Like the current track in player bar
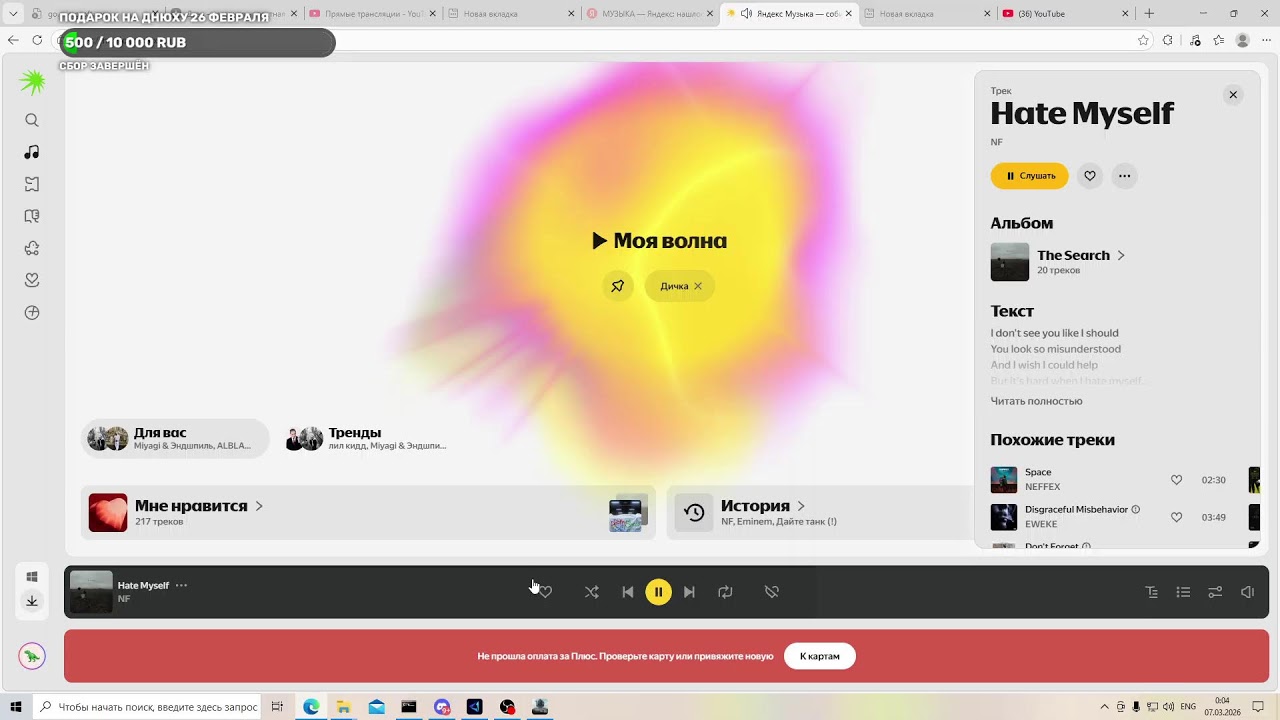The image size is (1280, 720). point(545,592)
